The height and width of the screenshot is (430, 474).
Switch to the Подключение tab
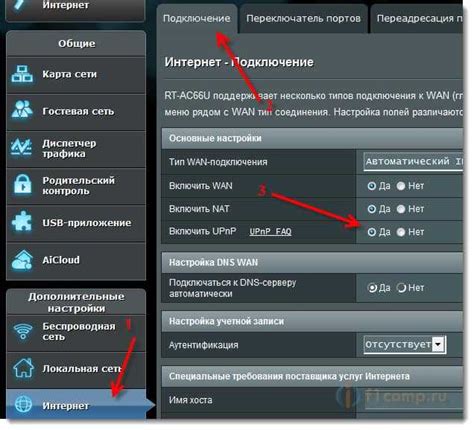(197, 19)
